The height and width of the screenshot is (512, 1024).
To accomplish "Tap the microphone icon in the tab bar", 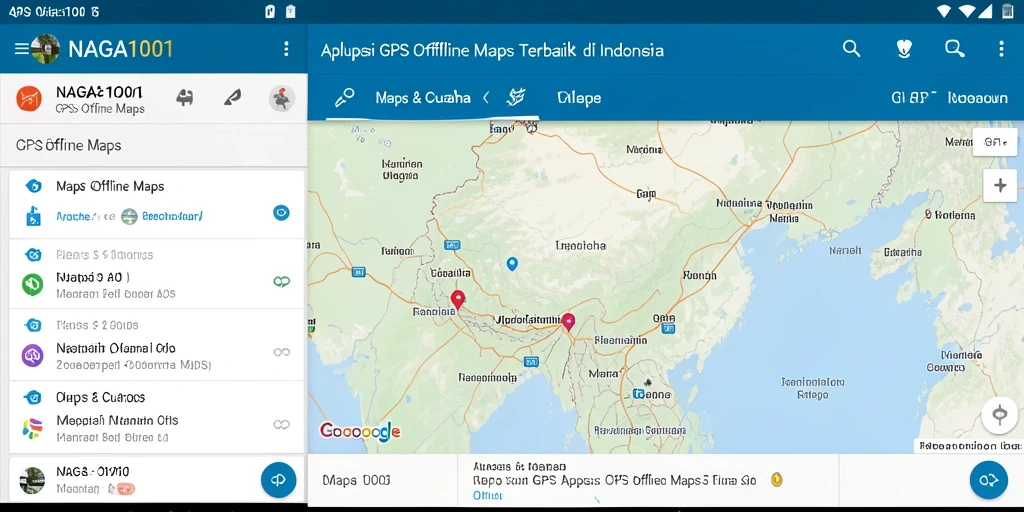I will click(344, 98).
